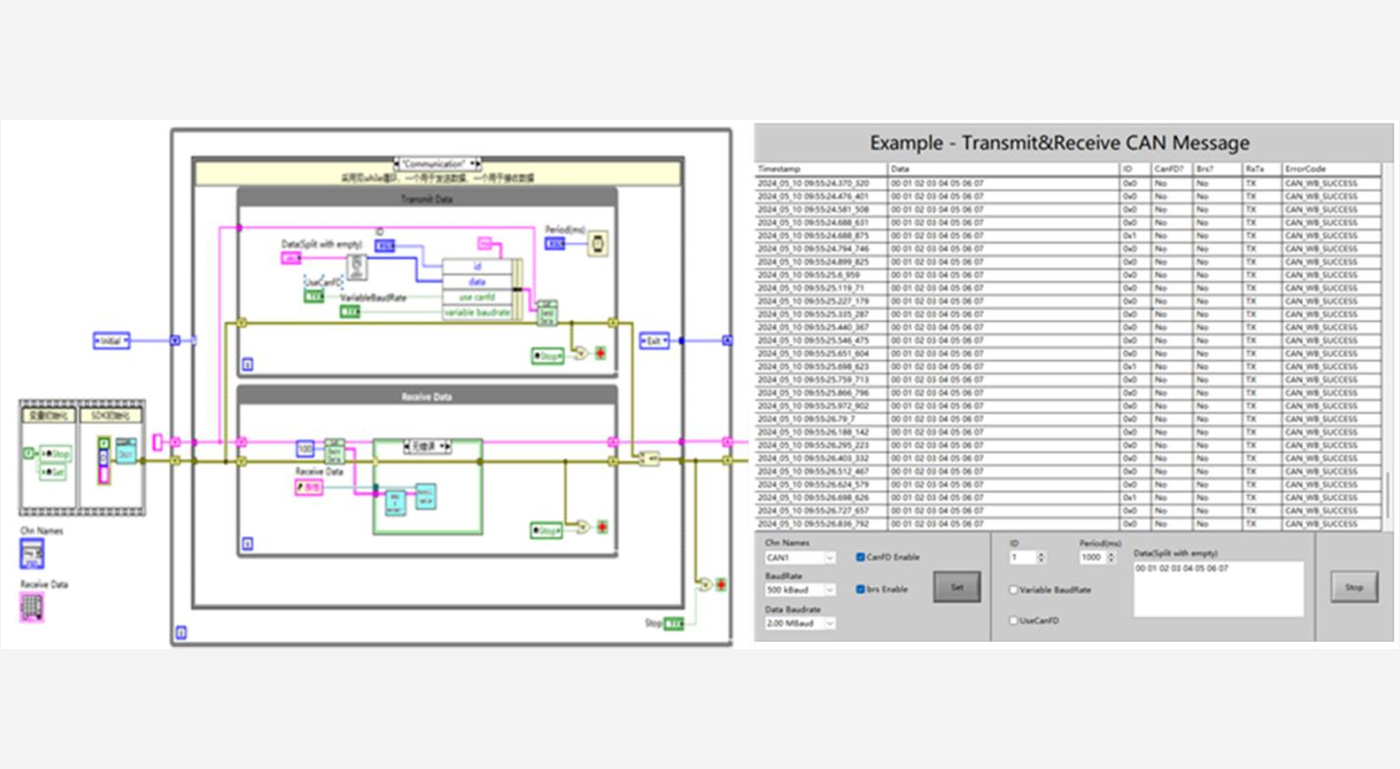Toggle the brs Enable checkbox
Viewport: 1400px width, 769px height.
pyautogui.click(x=861, y=589)
